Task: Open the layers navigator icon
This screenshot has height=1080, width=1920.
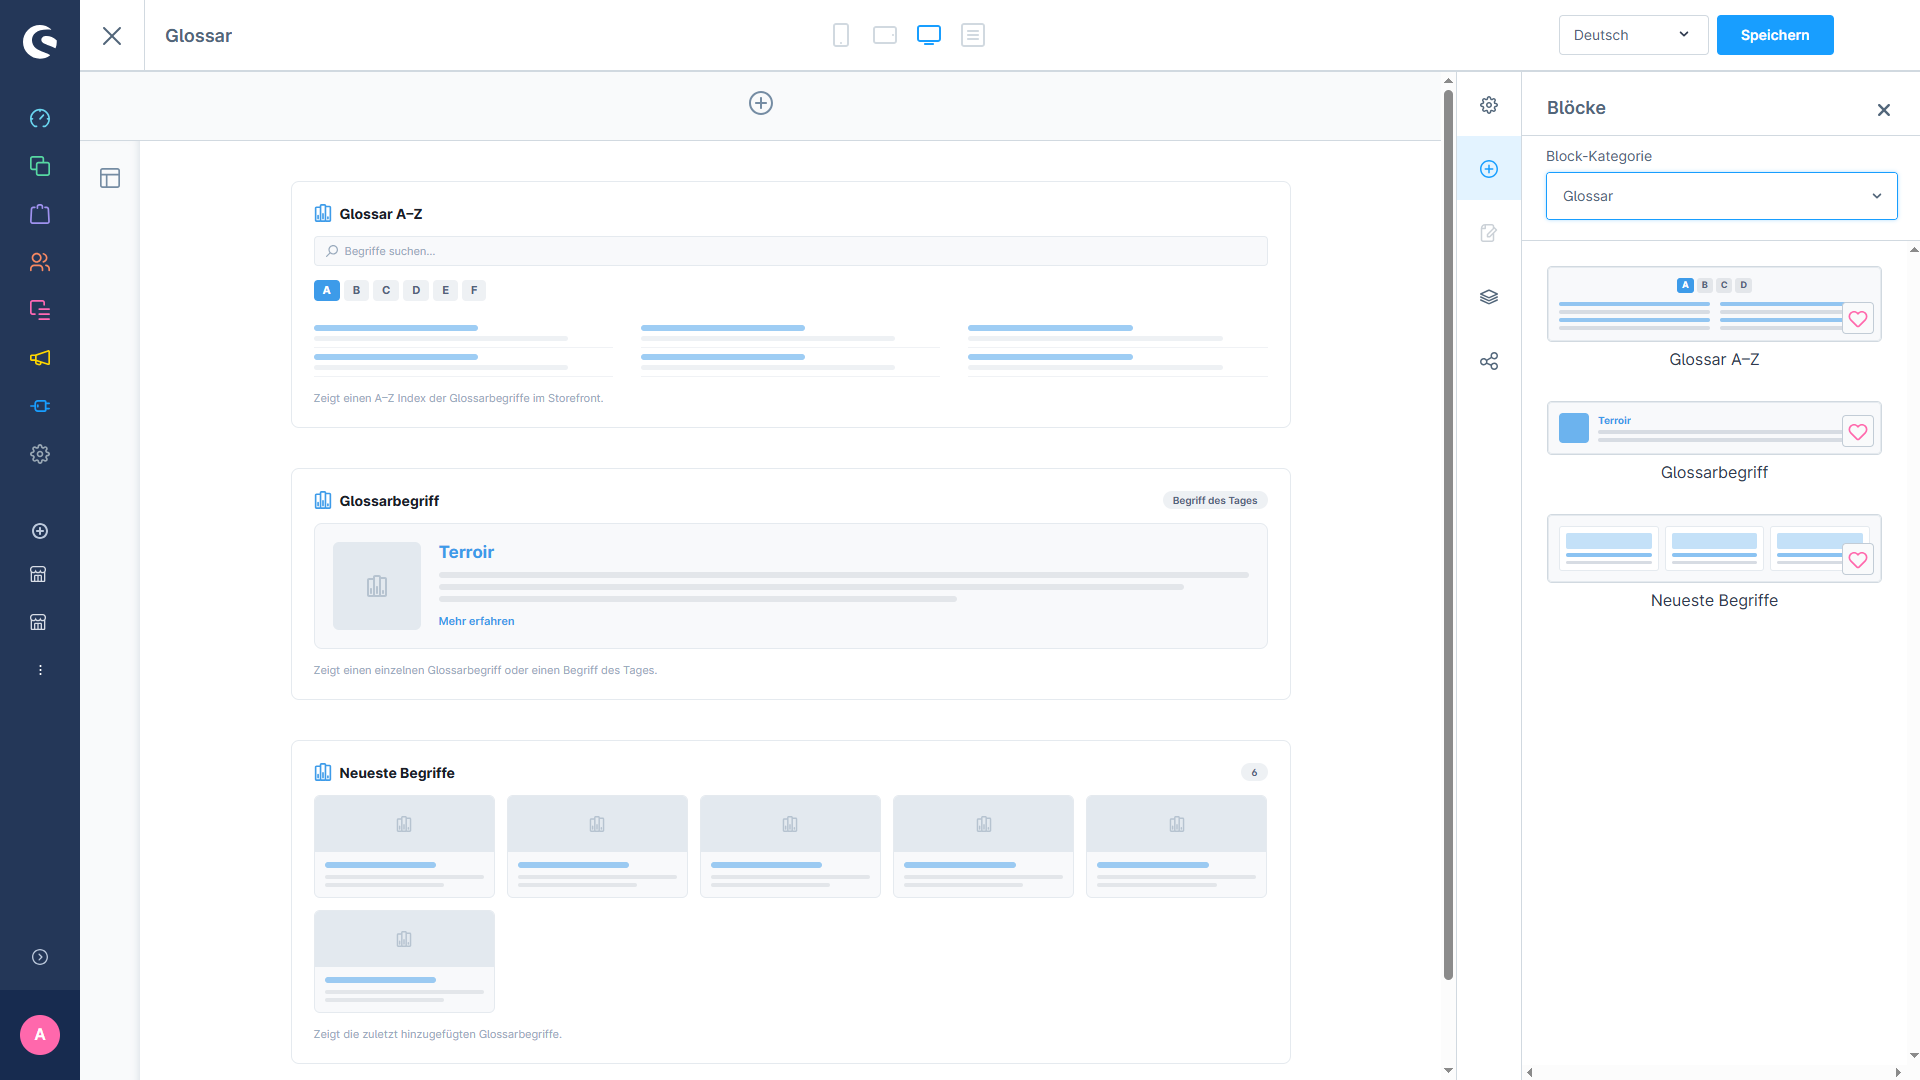Action: tap(1489, 297)
